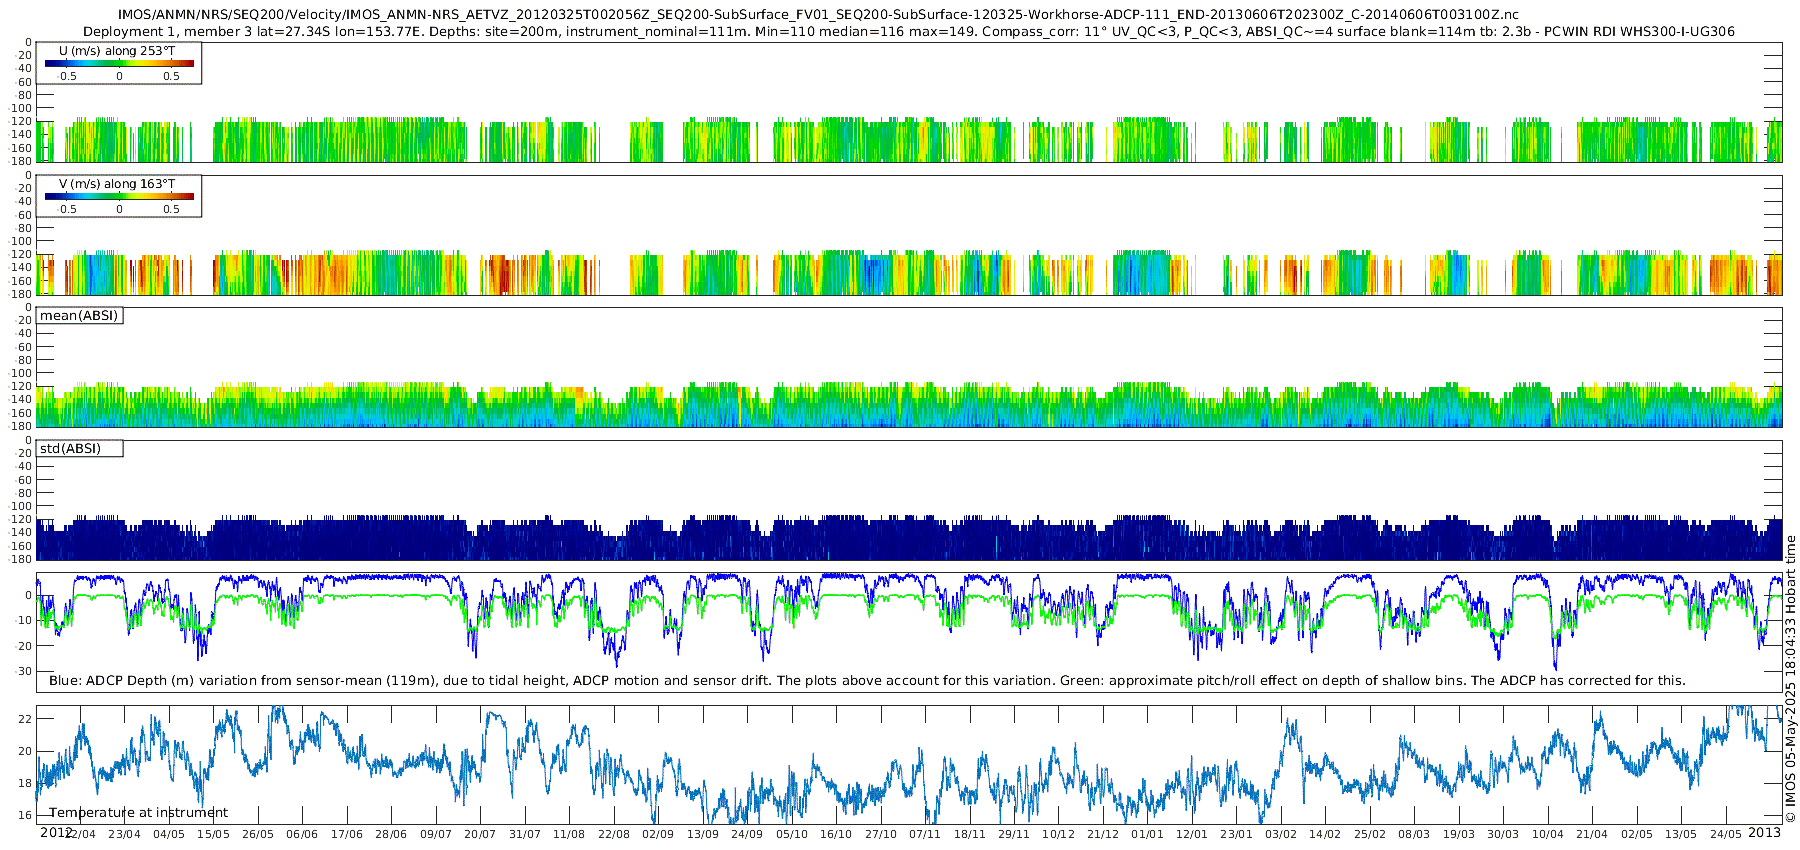
Task: Click the 22 tick on temperature axis
Action: point(26,719)
